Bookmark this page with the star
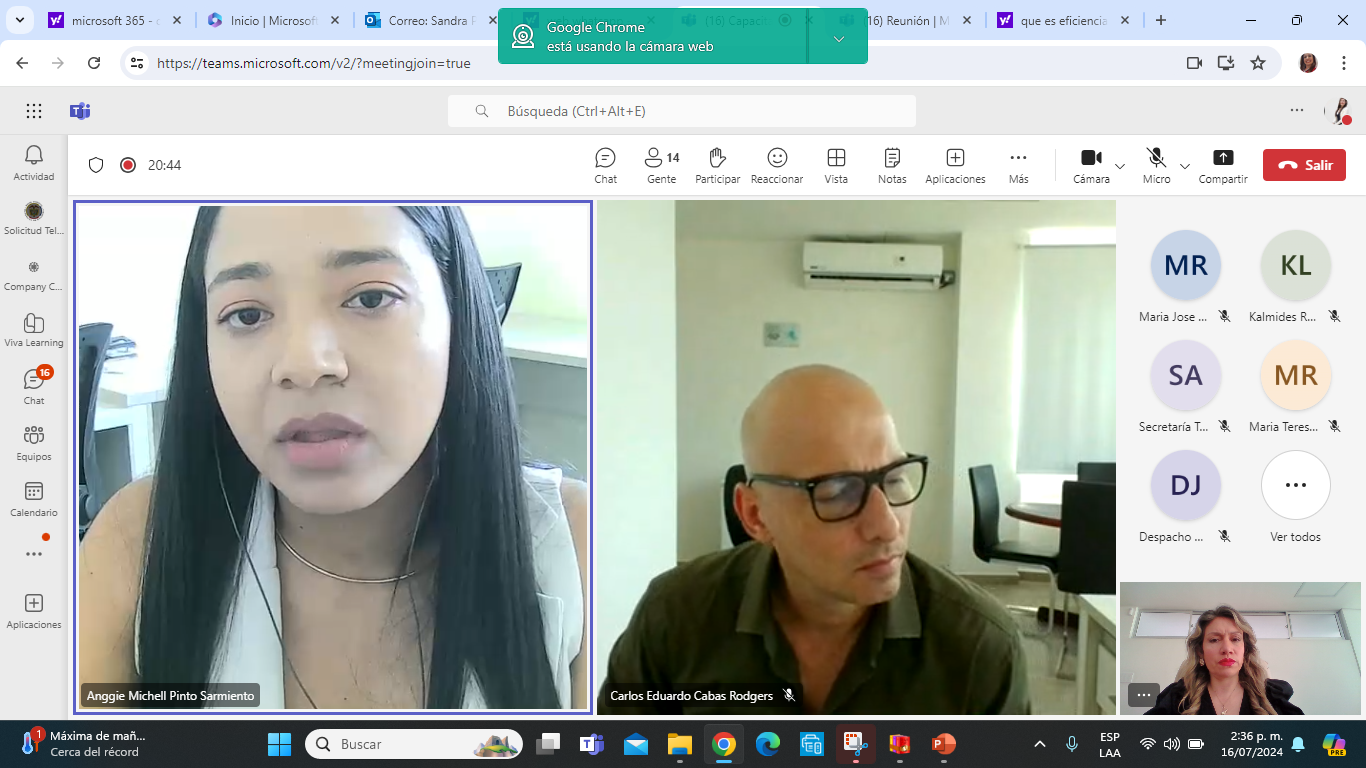Image resolution: width=1366 pixels, height=768 pixels. click(x=1258, y=63)
